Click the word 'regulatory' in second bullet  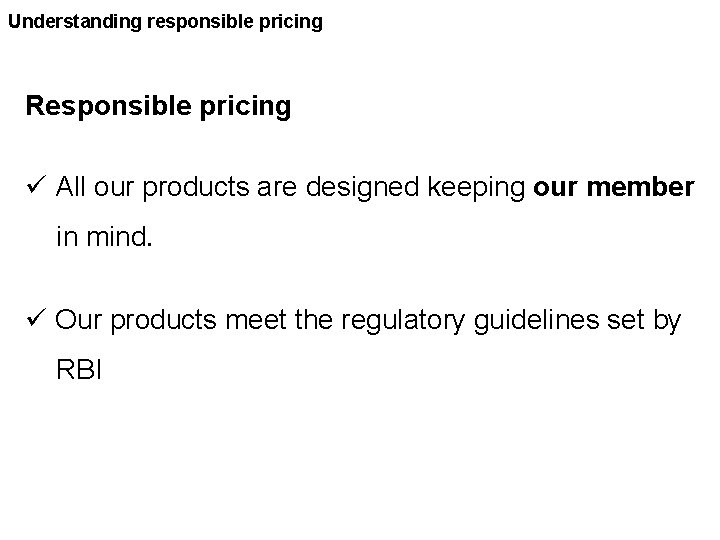pyautogui.click(x=403, y=321)
